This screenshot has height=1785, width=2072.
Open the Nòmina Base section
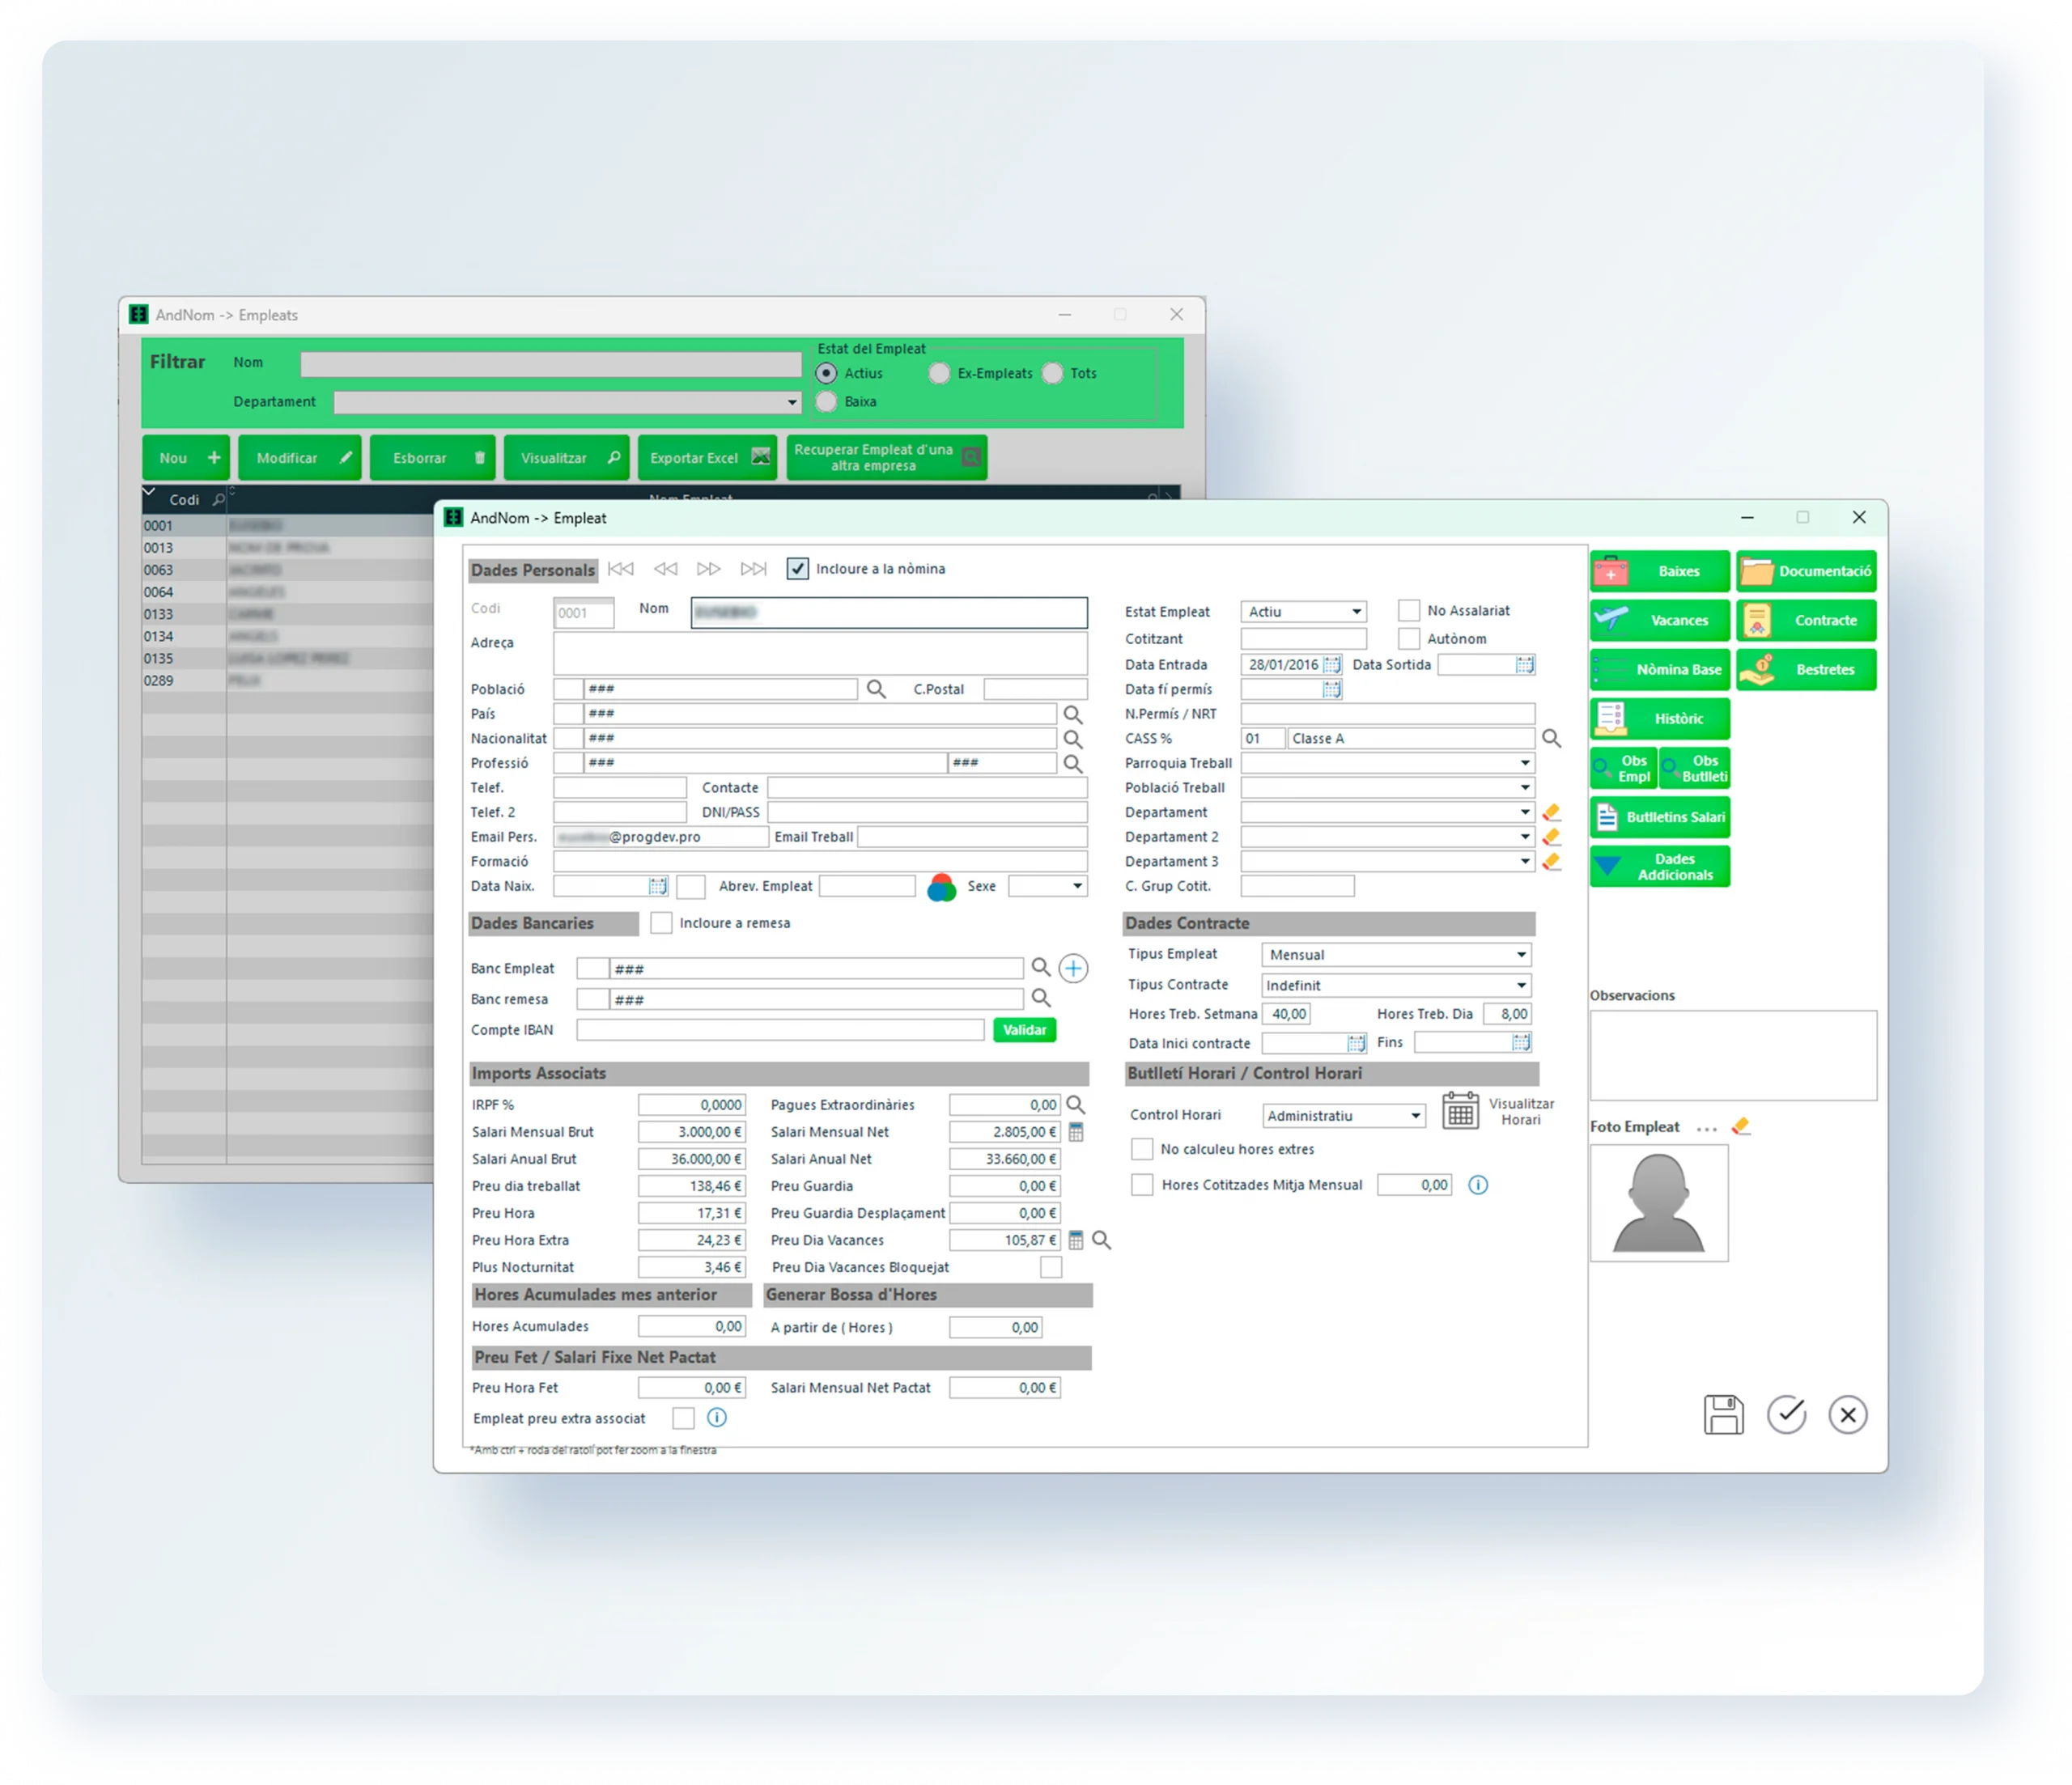pyautogui.click(x=1659, y=669)
